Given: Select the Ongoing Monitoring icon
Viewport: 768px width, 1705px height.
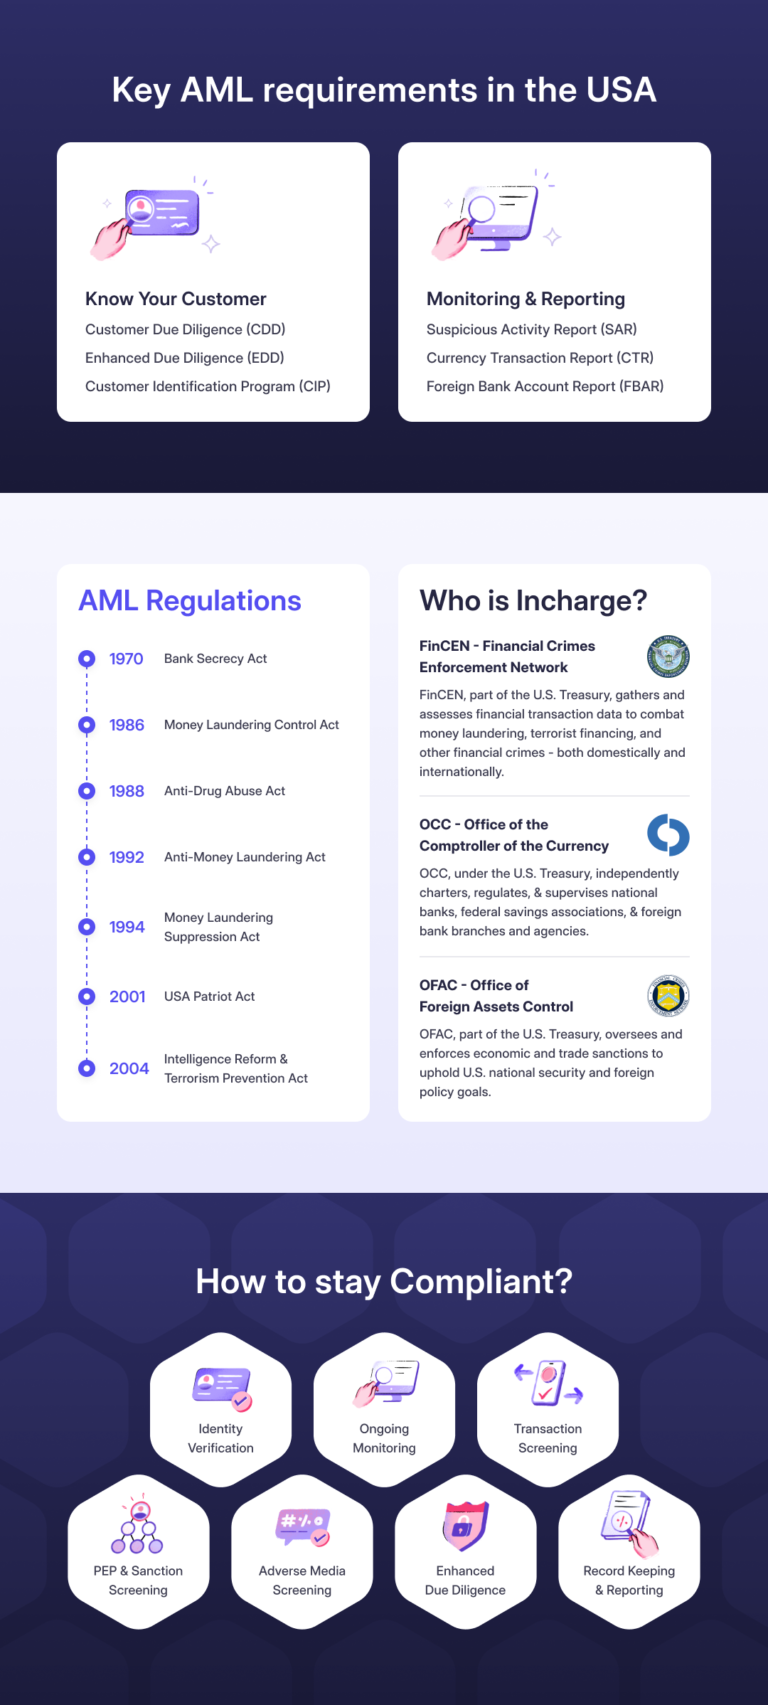Looking at the screenshot, I should [385, 1384].
